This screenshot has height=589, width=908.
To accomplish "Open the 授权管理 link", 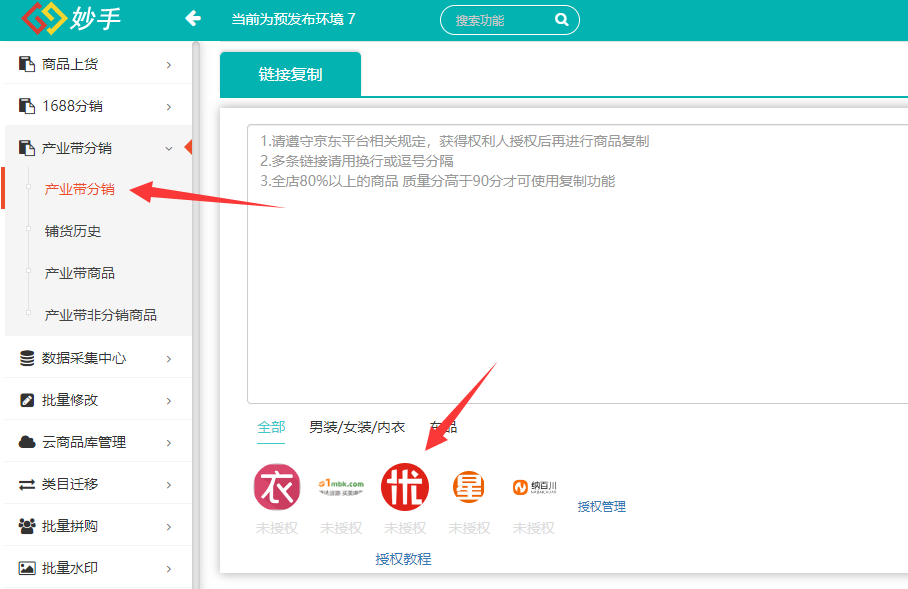I will 601,507.
